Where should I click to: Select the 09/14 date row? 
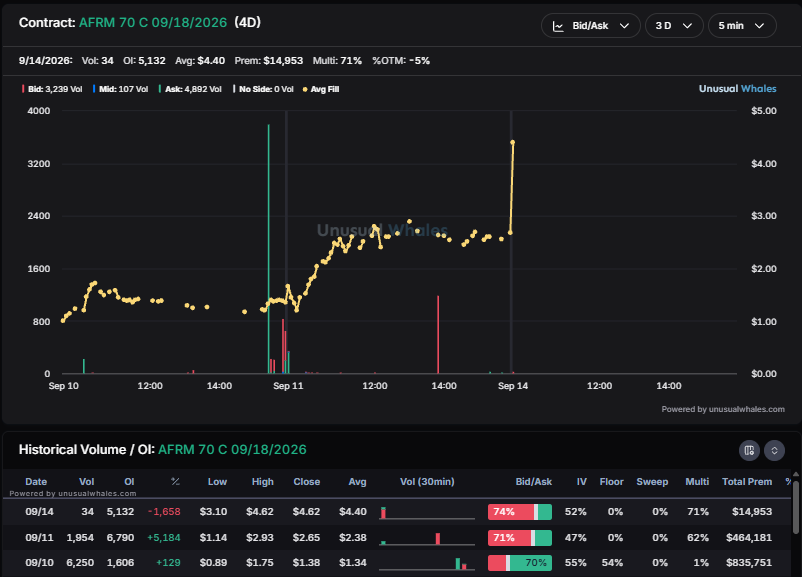point(397,512)
